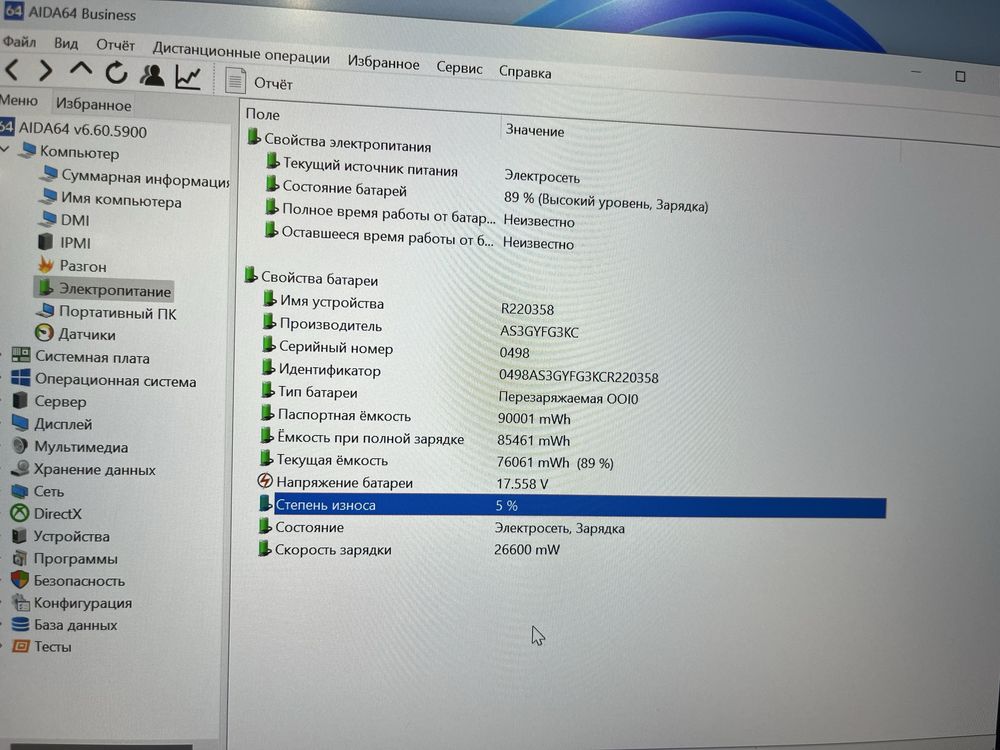Switch to the Меню tab

(x=19, y=101)
